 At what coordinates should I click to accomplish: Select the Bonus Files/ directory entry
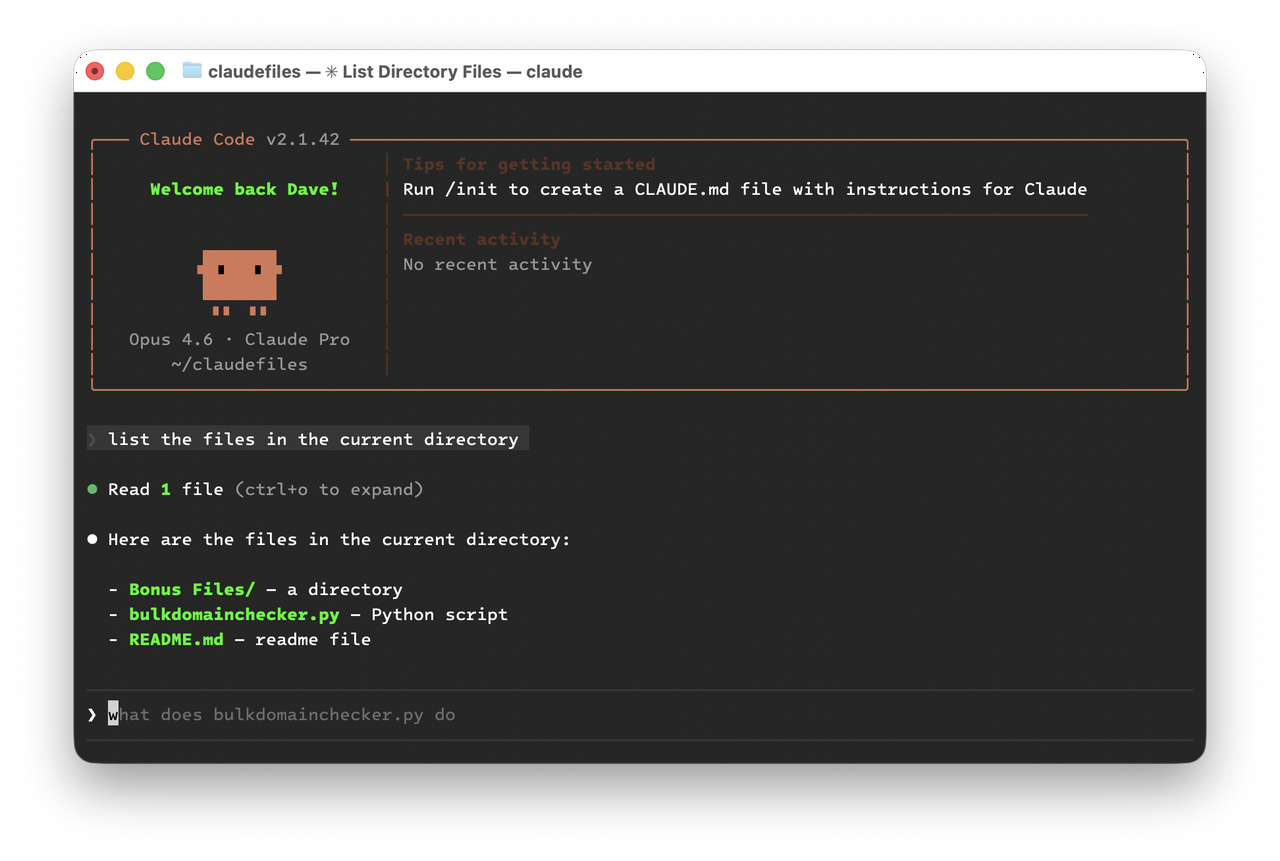(192, 589)
